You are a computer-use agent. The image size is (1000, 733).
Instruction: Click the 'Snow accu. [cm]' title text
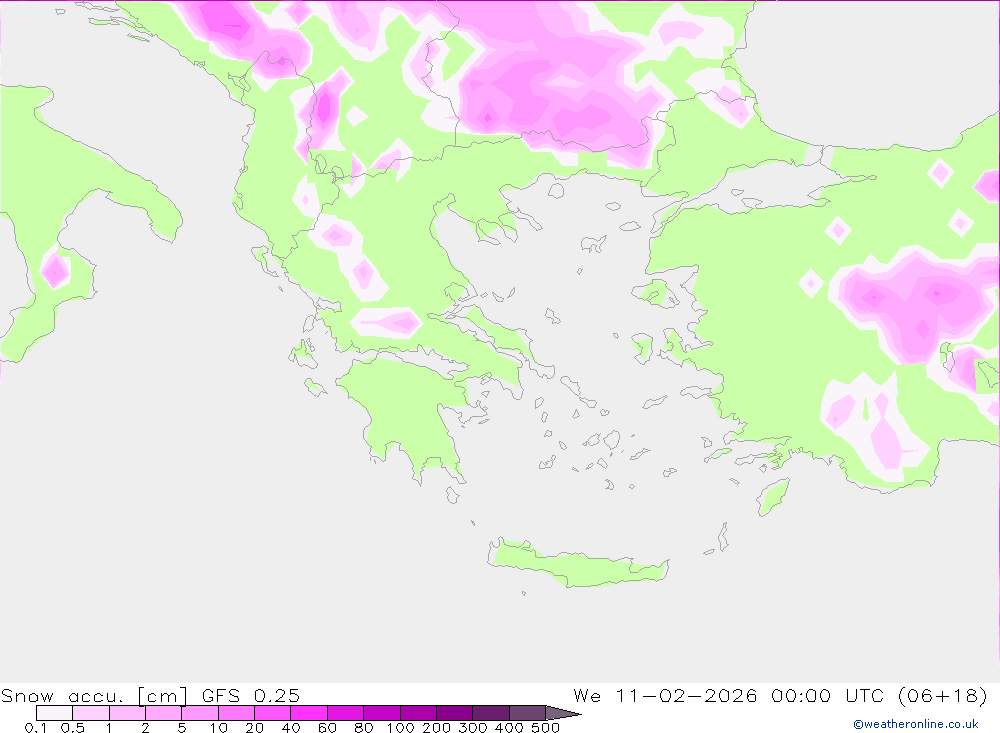tap(94, 695)
